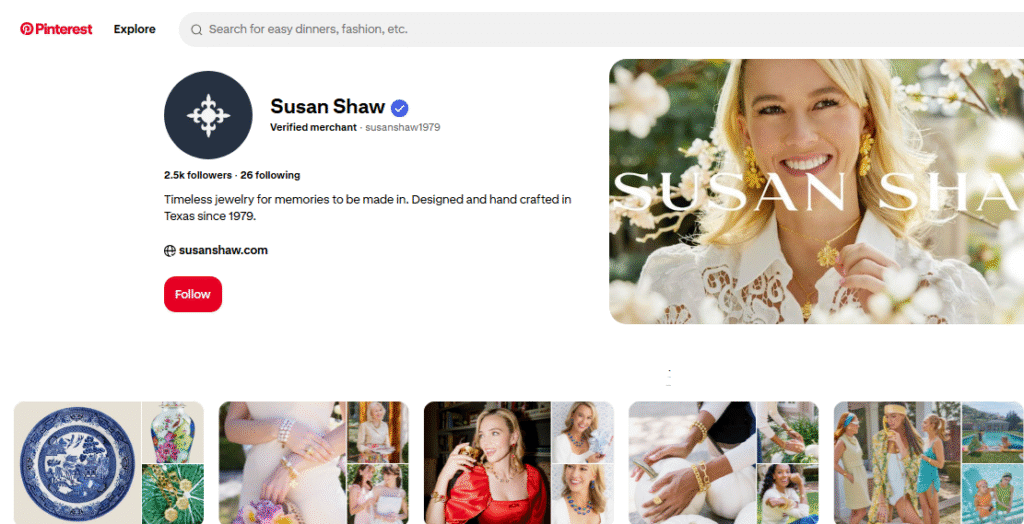The width and height of the screenshot is (1024, 524).
Task: Visit the susanshaw.com link
Action: (223, 250)
